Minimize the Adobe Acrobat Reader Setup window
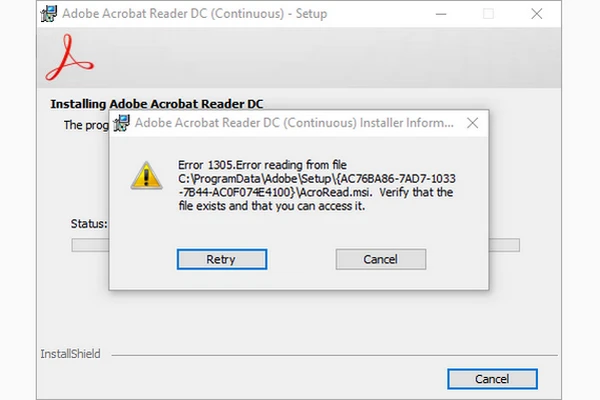 [x=441, y=14]
